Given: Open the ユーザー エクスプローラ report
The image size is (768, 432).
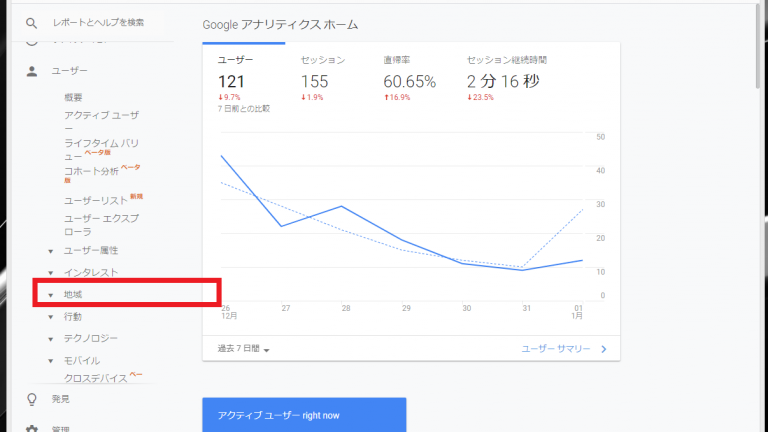Looking at the screenshot, I should click(x=101, y=225).
